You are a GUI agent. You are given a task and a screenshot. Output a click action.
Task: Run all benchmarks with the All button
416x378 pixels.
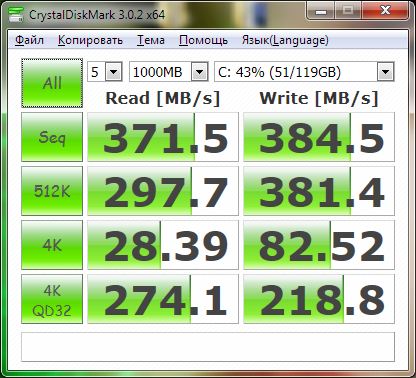click(52, 83)
